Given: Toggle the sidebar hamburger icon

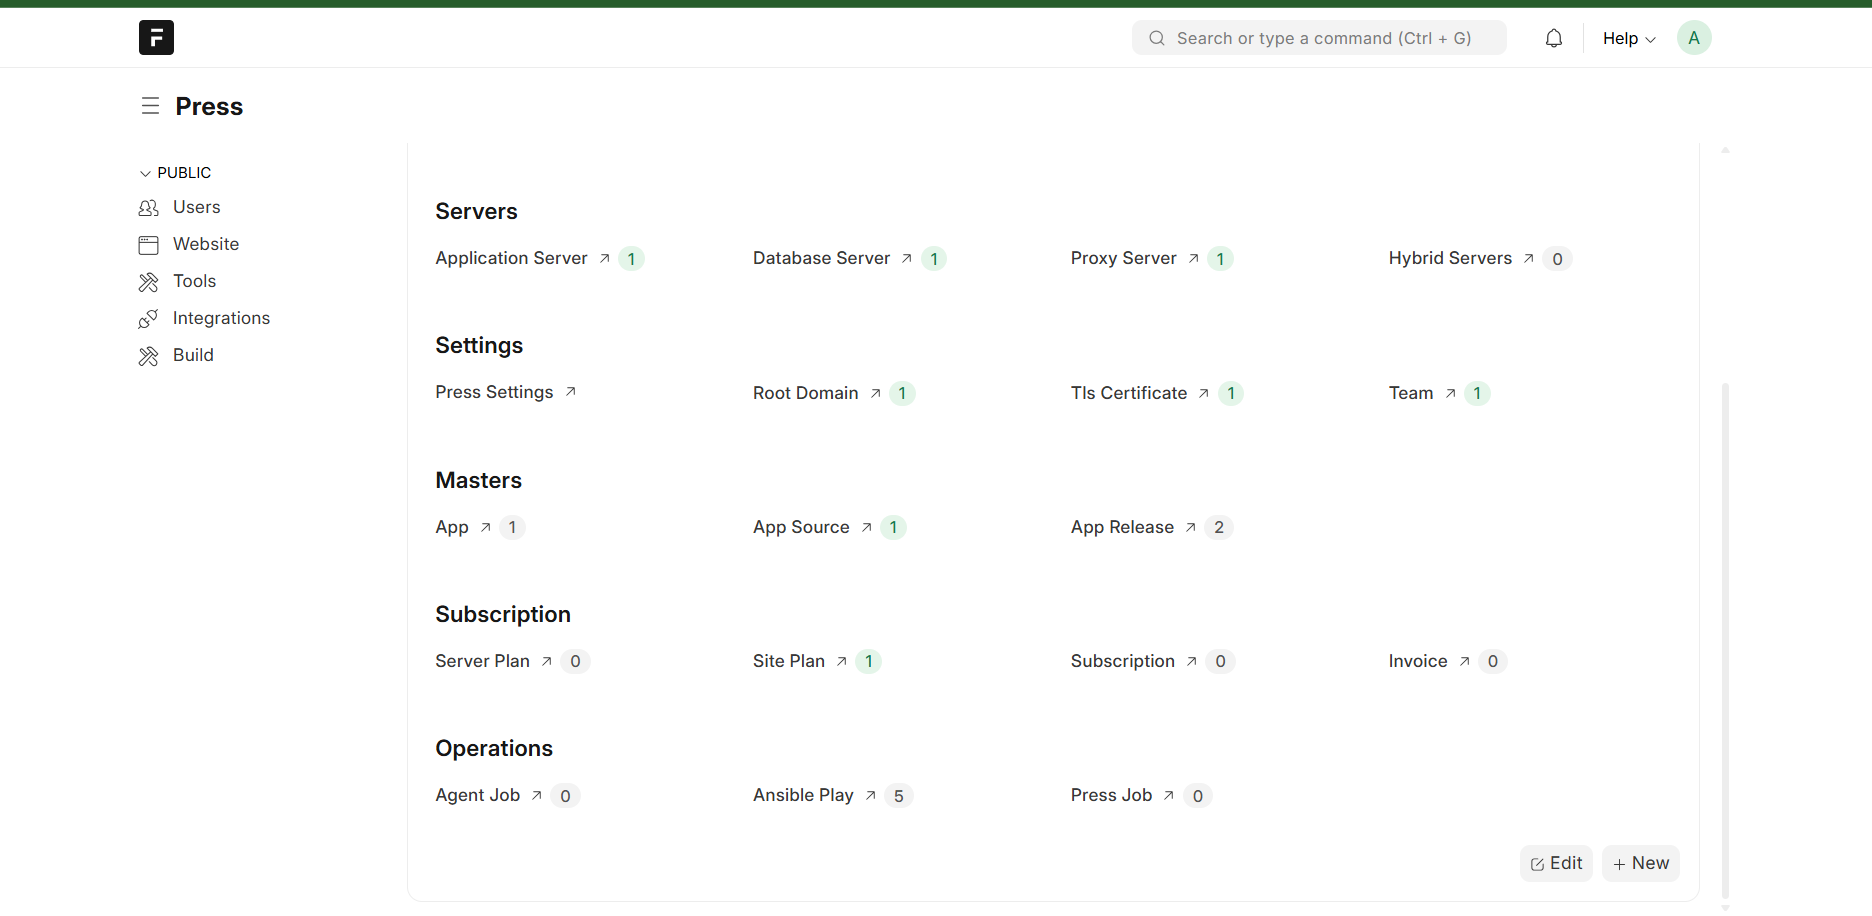Looking at the screenshot, I should pyautogui.click(x=150, y=106).
